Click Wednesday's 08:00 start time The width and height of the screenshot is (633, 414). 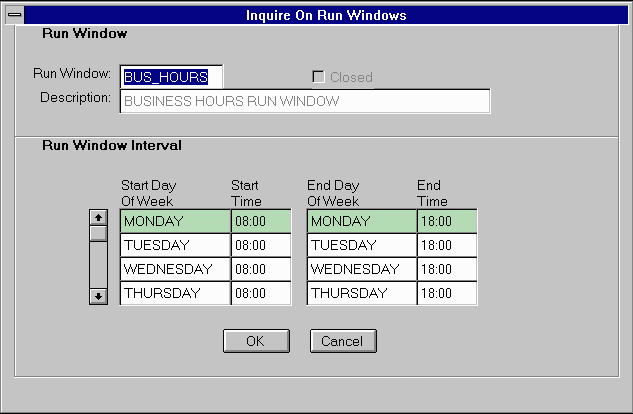pyautogui.click(x=260, y=269)
